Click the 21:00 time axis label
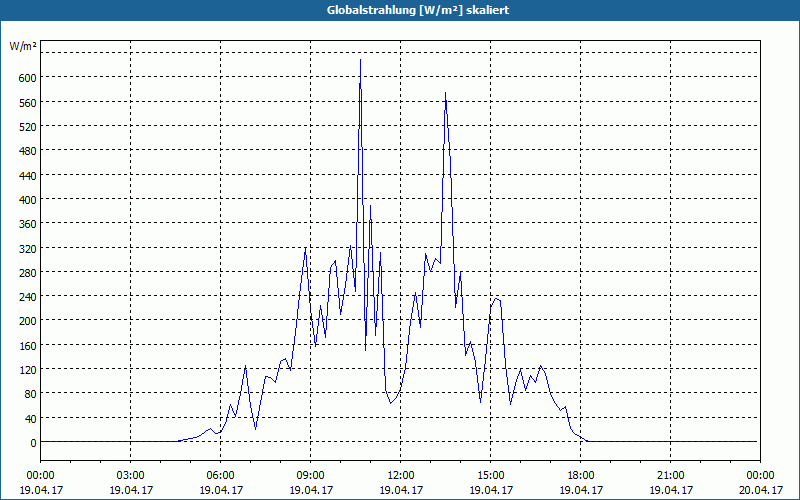 (x=670, y=476)
